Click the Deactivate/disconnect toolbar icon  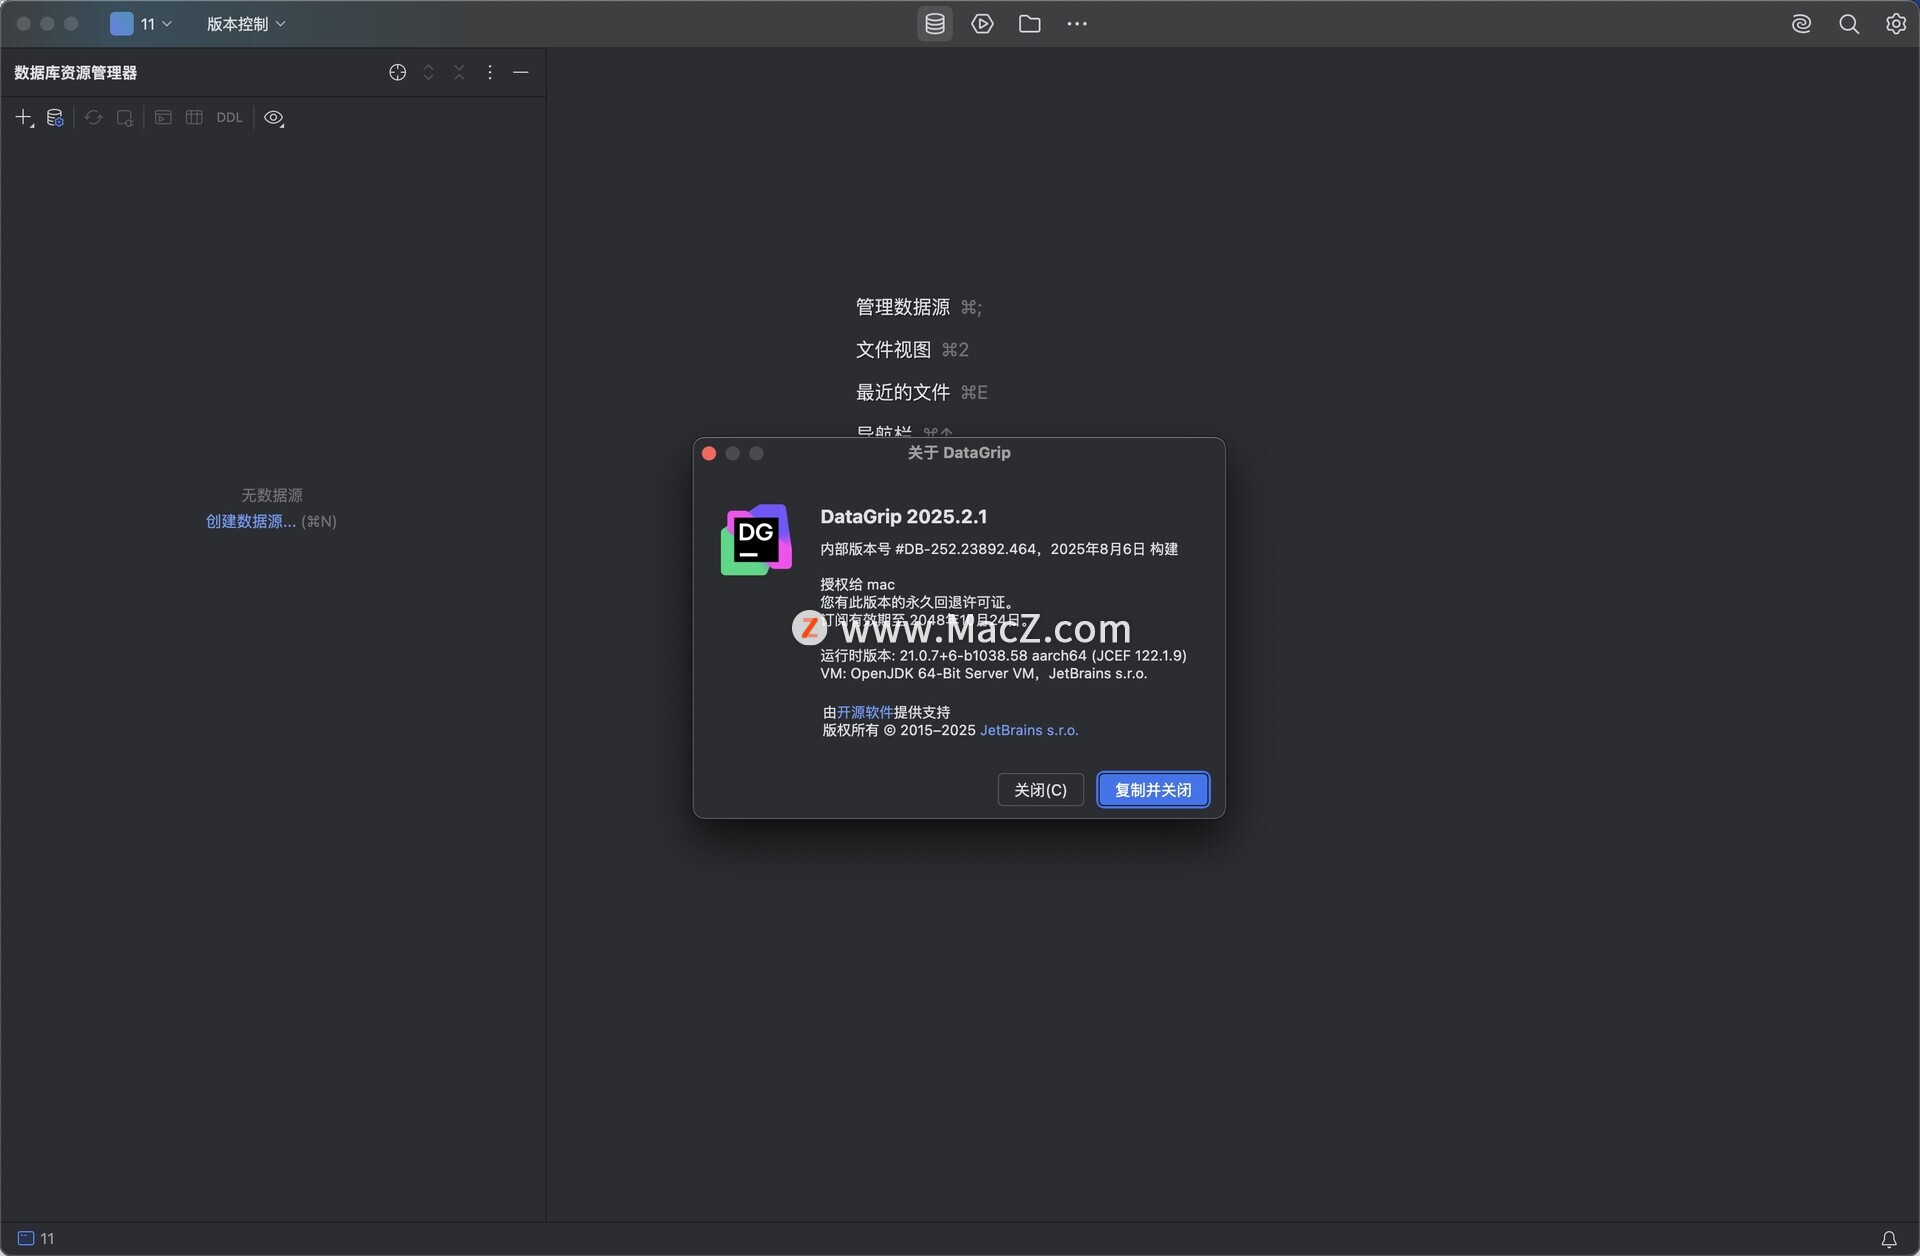click(124, 118)
